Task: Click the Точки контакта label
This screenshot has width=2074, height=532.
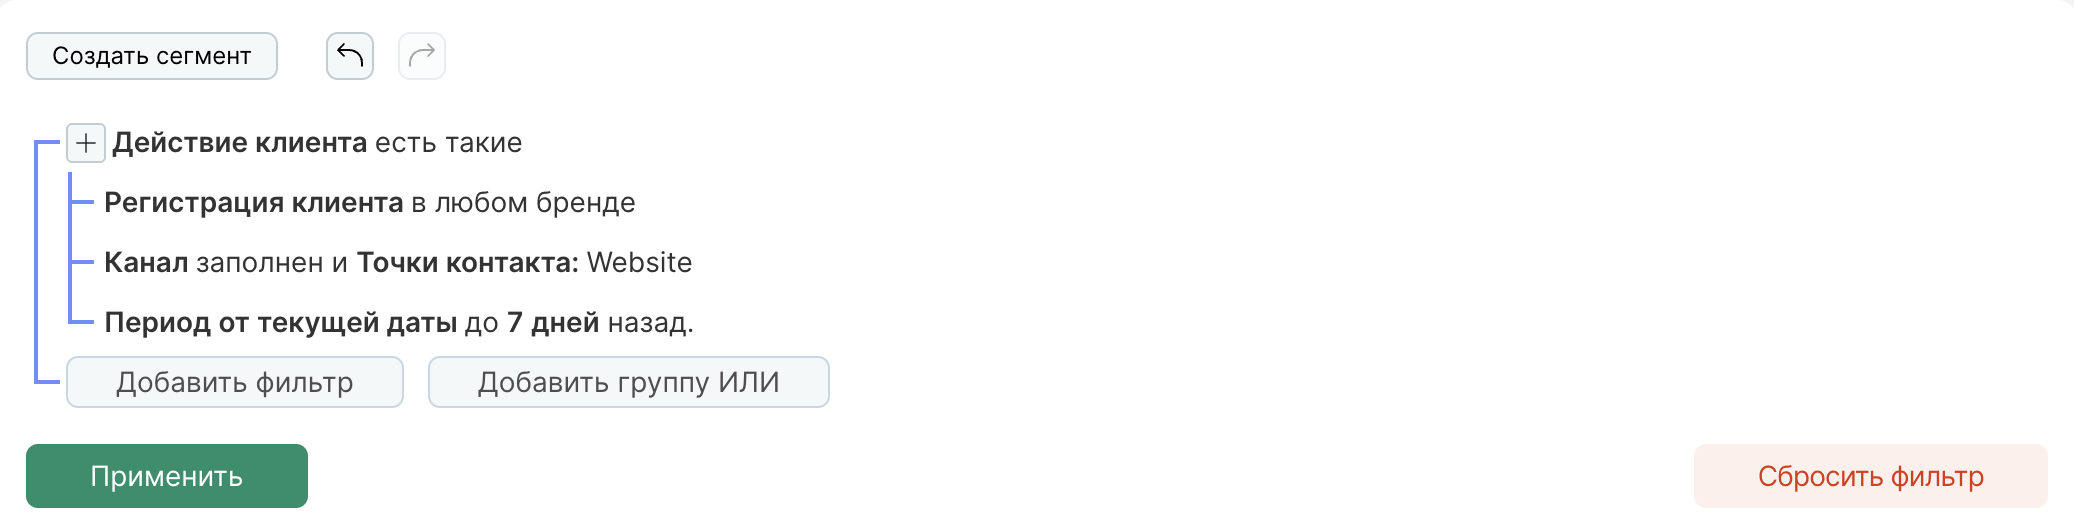Action: 468,263
